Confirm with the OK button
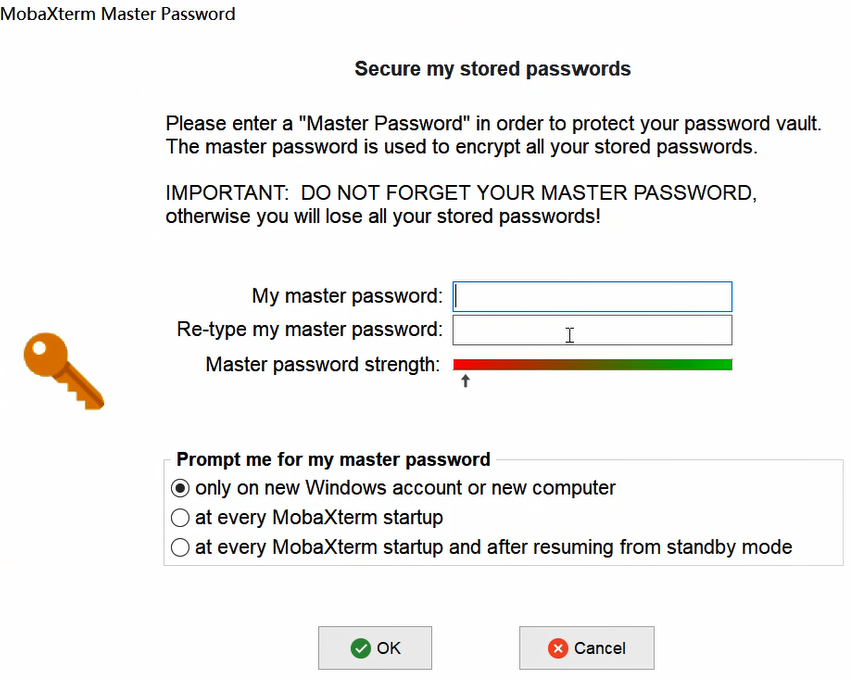 coord(375,648)
